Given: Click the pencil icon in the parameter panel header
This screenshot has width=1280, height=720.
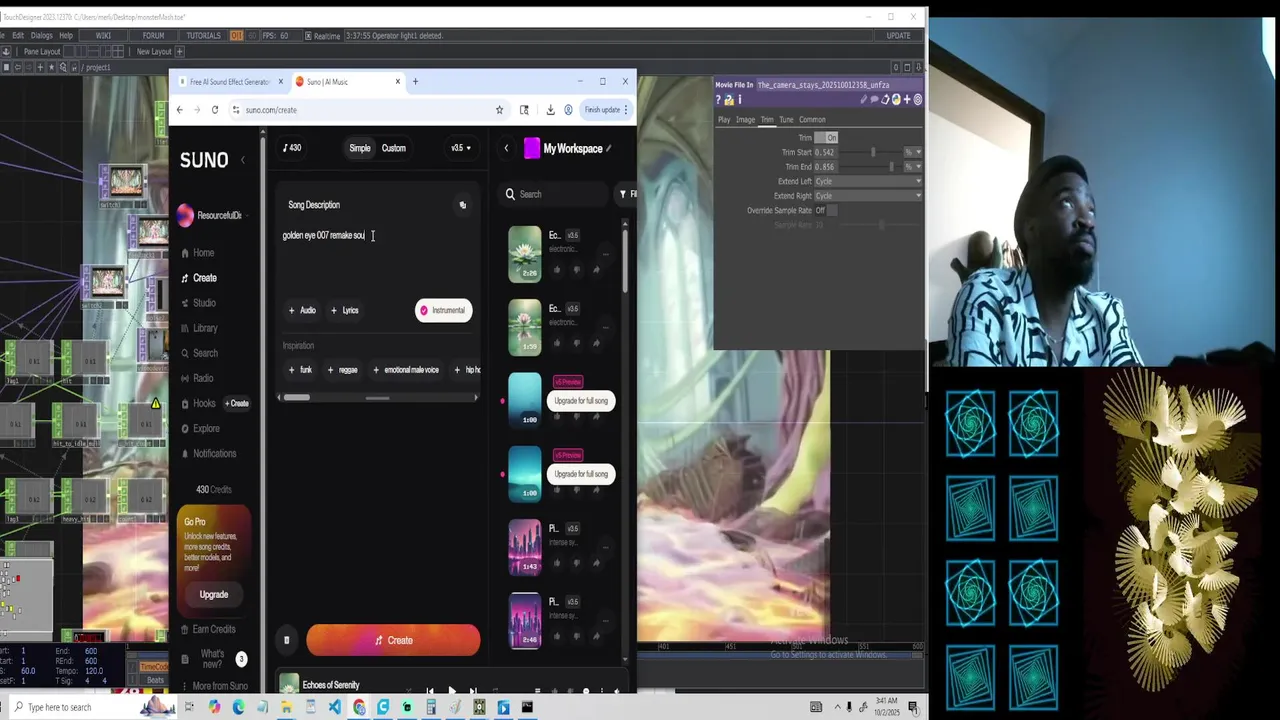Looking at the screenshot, I should coord(864,100).
